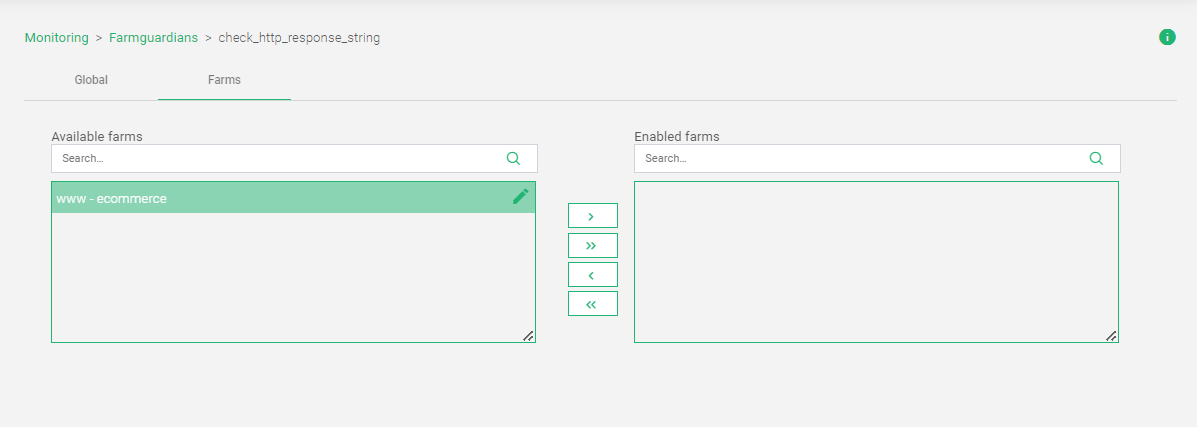Click empty area of Available farms list
Viewport: 1197px width, 427px height.
pyautogui.click(x=293, y=277)
